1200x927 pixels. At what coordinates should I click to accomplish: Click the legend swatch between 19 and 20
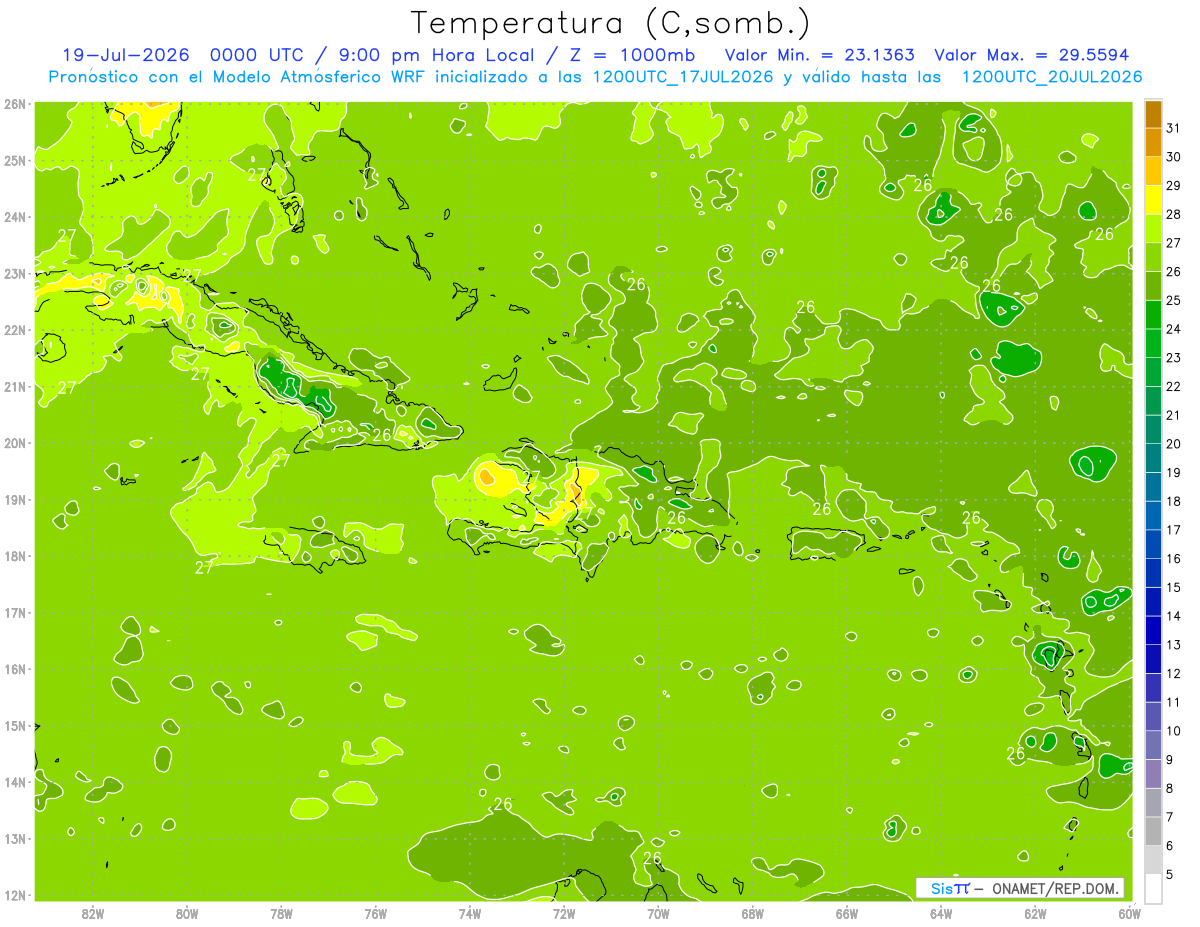(1153, 458)
